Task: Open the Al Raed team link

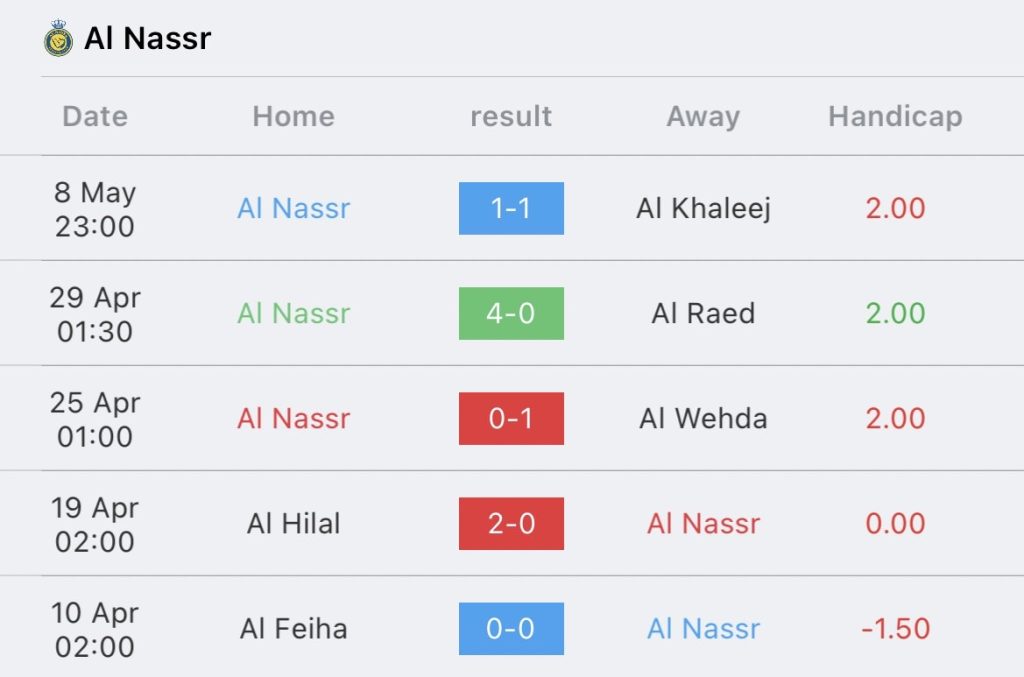Action: coord(703,313)
